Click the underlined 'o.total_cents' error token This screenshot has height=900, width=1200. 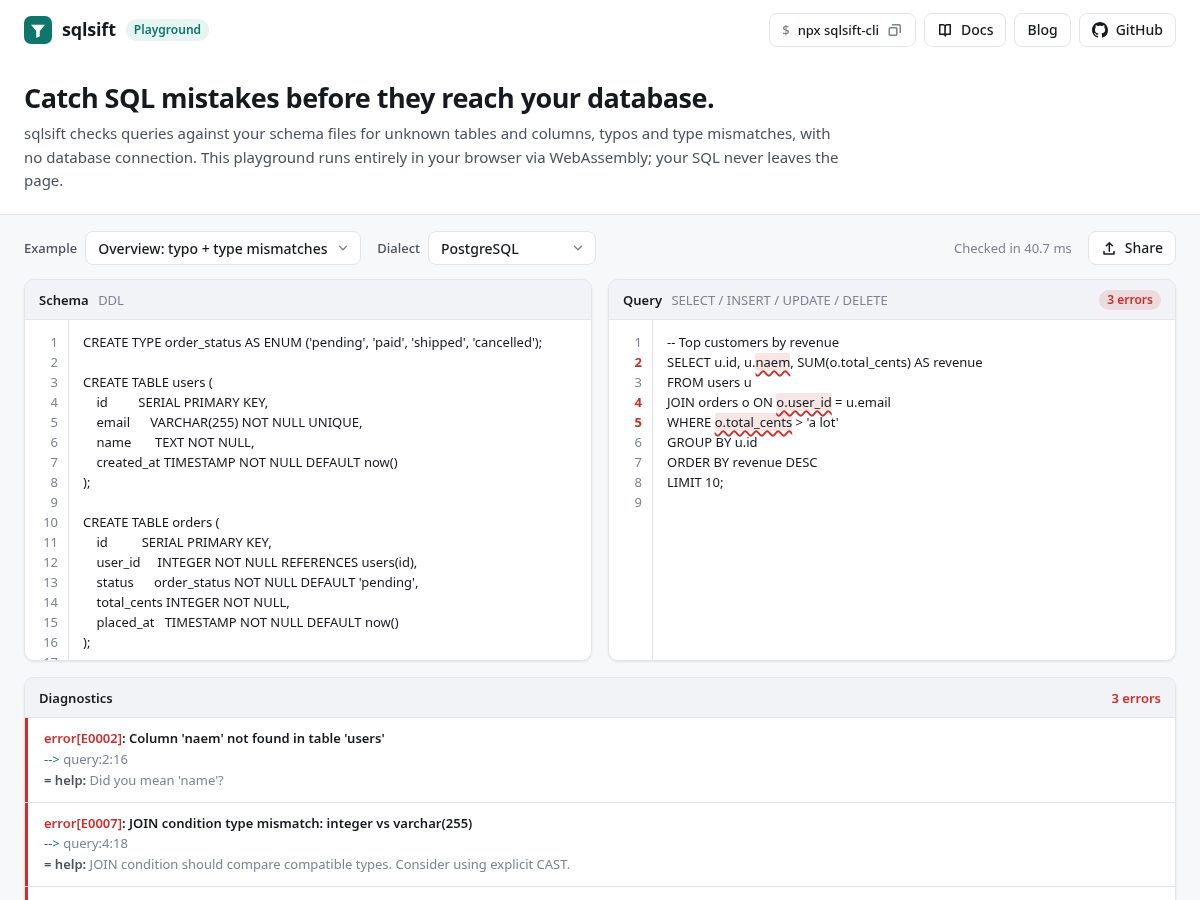[x=753, y=422]
